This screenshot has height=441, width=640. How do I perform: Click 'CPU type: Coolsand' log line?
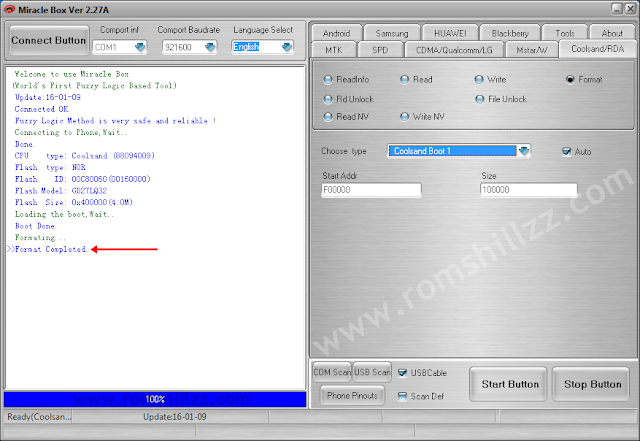[84, 156]
